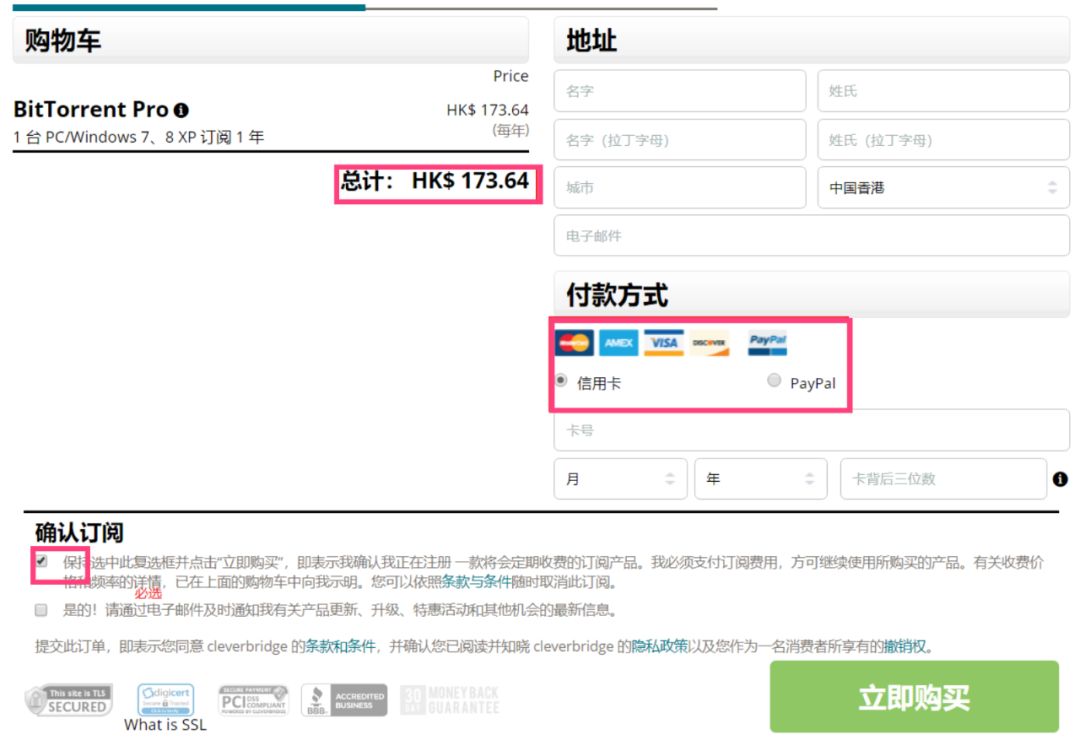Viewport: 1080px width, 740px height.
Task: Click the Buy Now (立即购买) button
Action: (x=914, y=697)
